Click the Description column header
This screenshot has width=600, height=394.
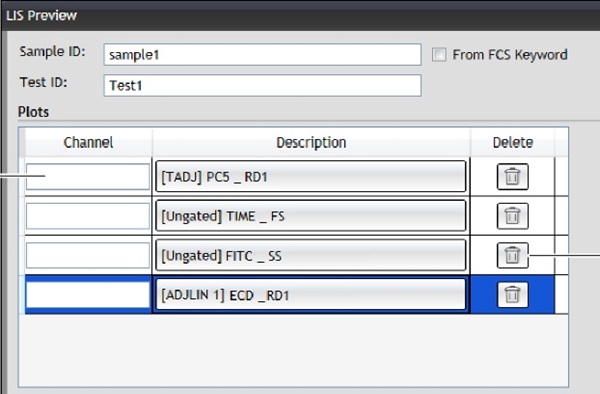(311, 142)
